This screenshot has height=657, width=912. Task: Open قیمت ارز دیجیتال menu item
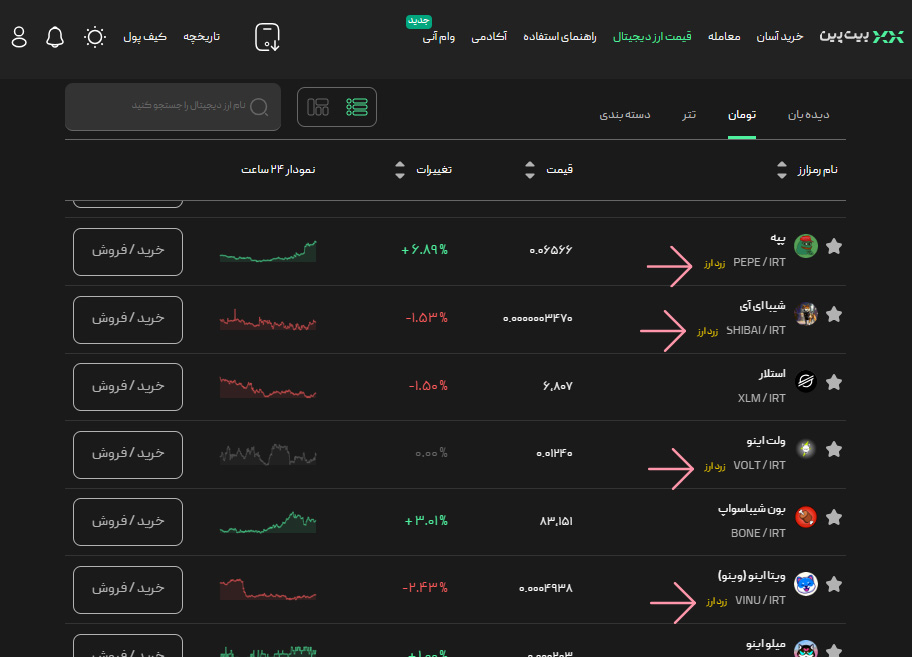click(652, 37)
